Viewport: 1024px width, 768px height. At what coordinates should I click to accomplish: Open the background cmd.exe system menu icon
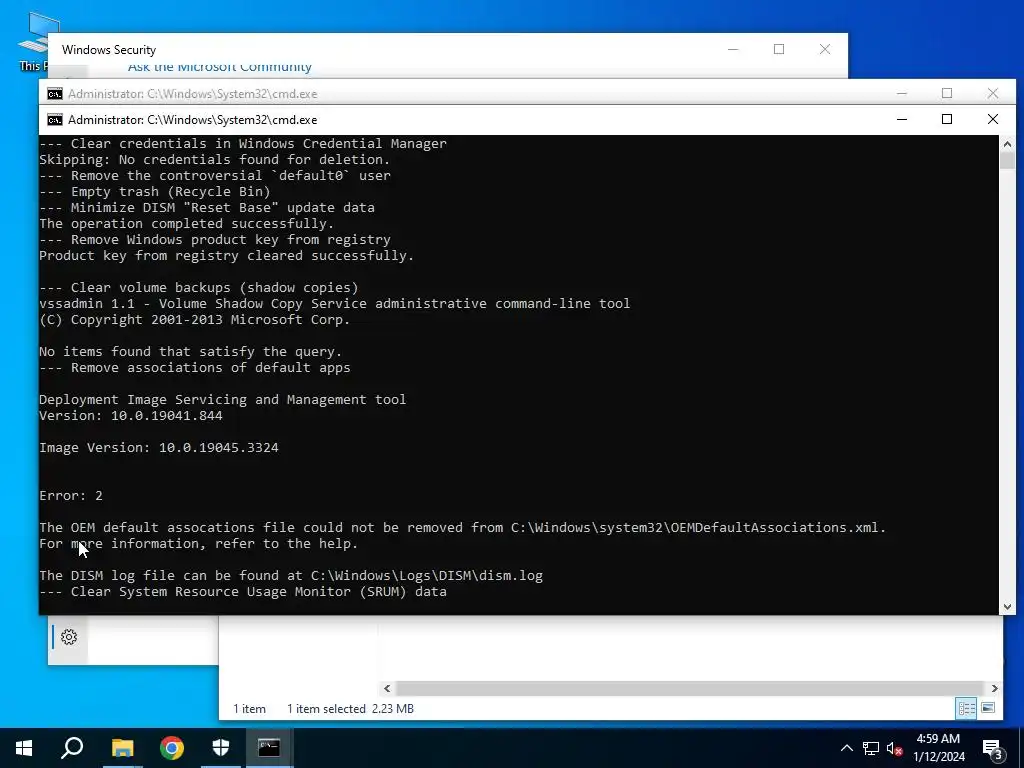click(x=55, y=94)
